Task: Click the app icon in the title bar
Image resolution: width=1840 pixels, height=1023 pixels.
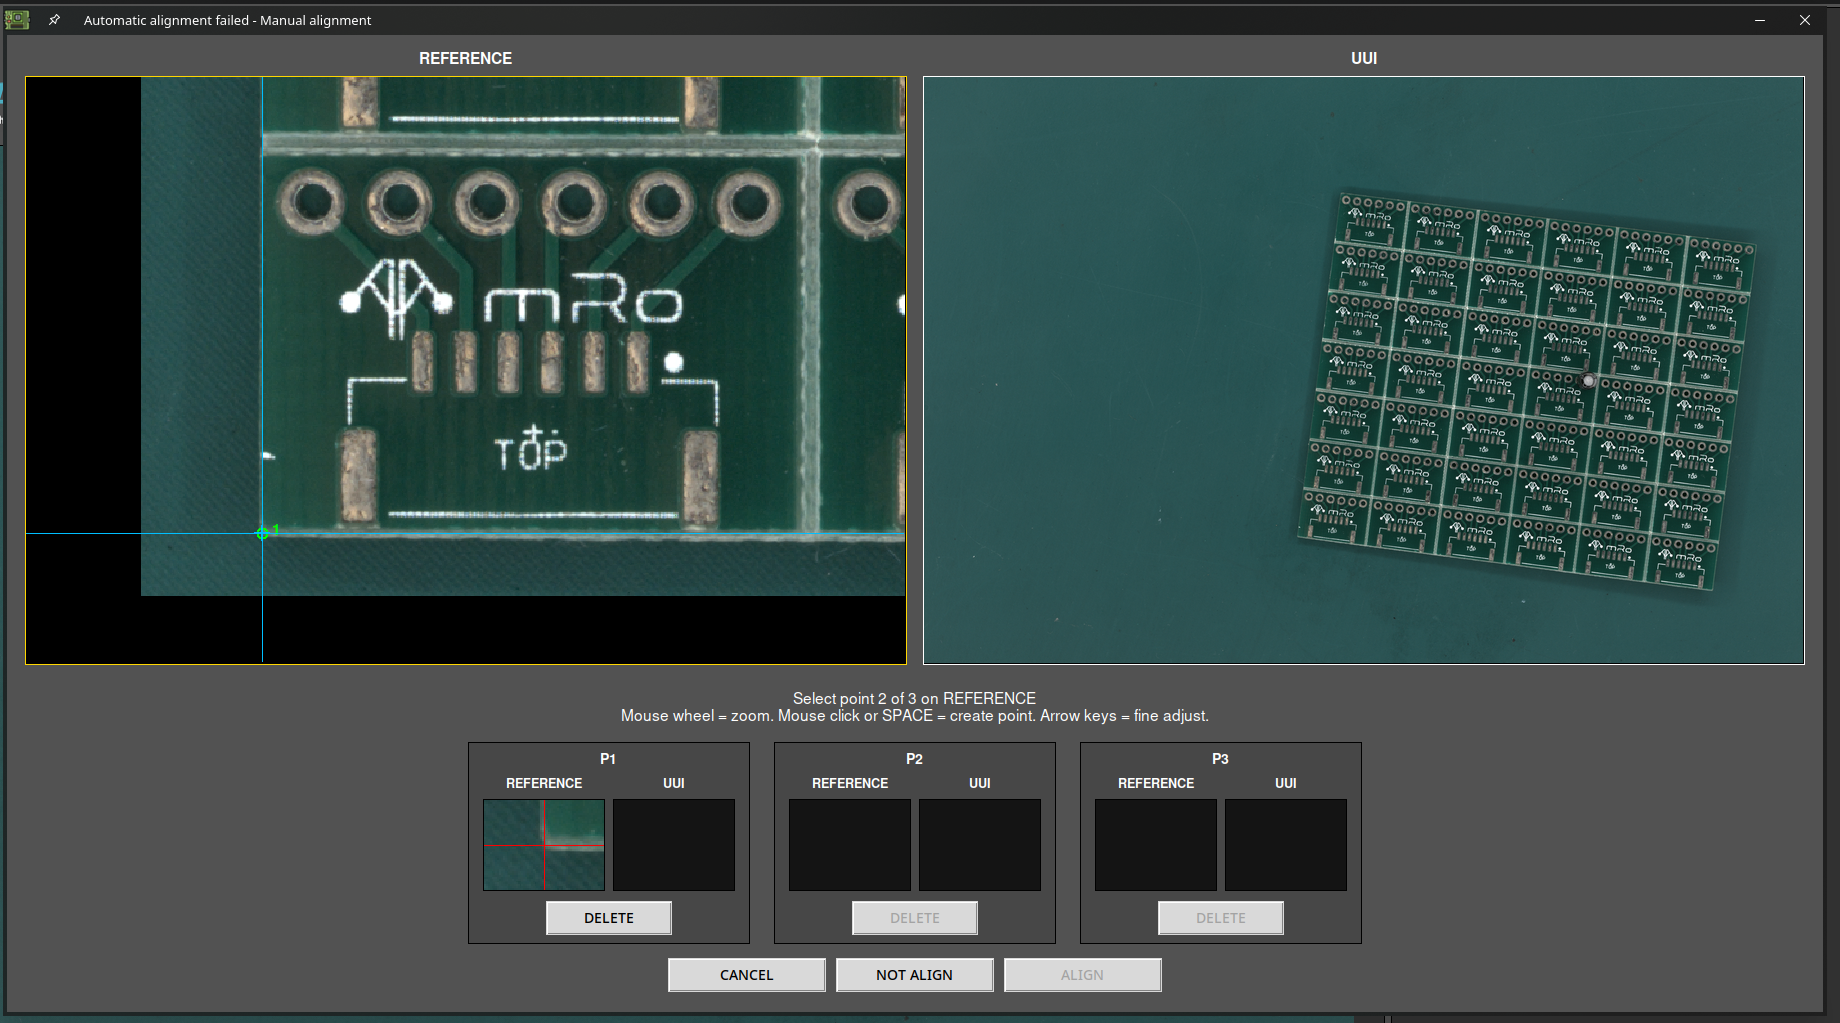Action: pyautogui.click(x=17, y=20)
